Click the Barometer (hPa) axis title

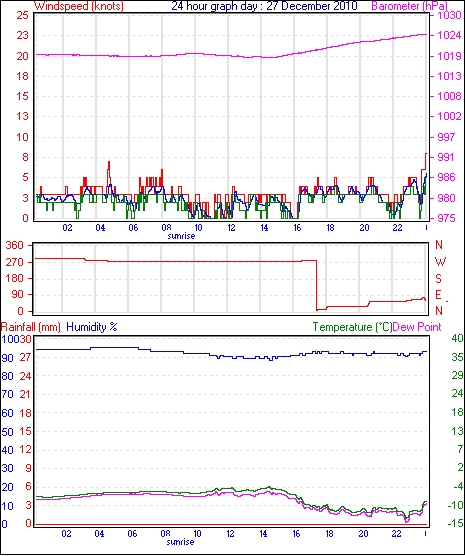[409, 6]
